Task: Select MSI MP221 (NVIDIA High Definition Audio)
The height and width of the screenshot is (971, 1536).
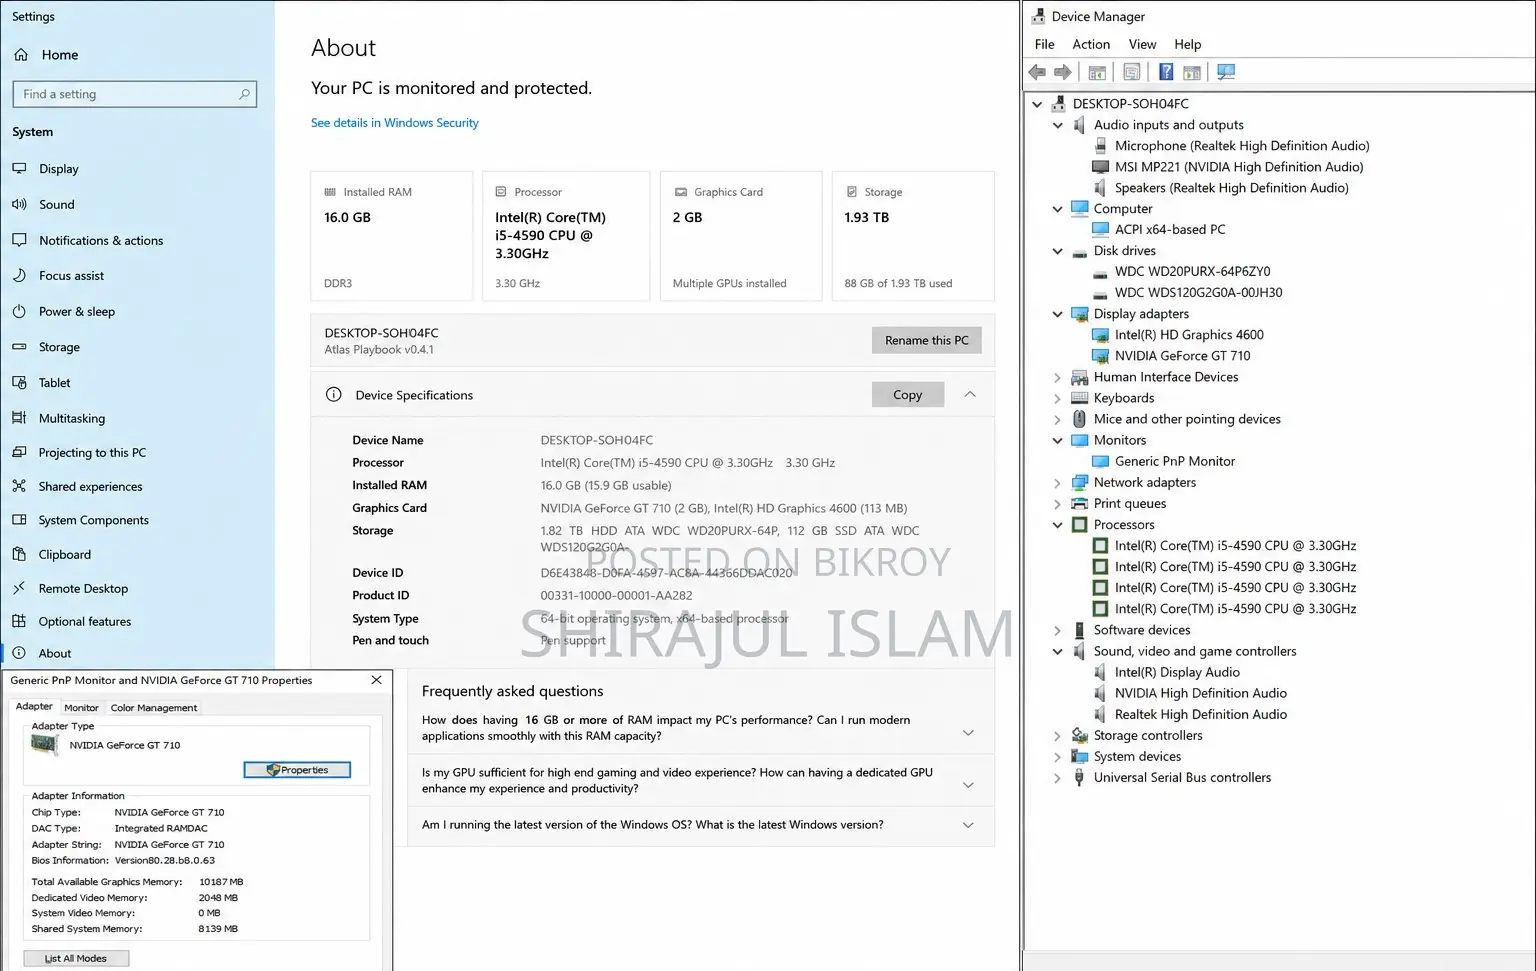Action: 1239,167
